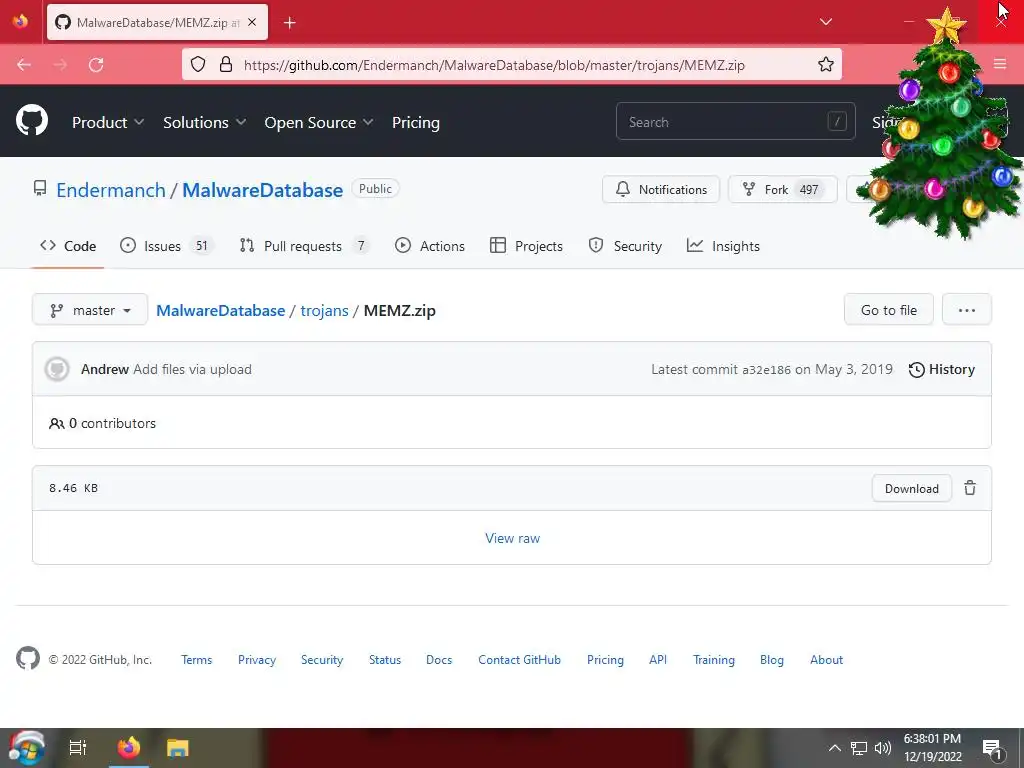Open the trojans folder breadcrumb

click(x=325, y=310)
